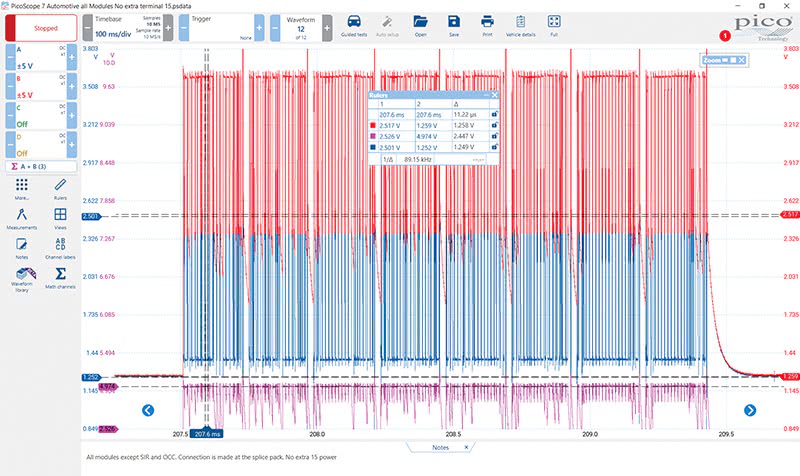800x476 pixels.
Task: Click the Trigger minus button
Action: pos(184,28)
